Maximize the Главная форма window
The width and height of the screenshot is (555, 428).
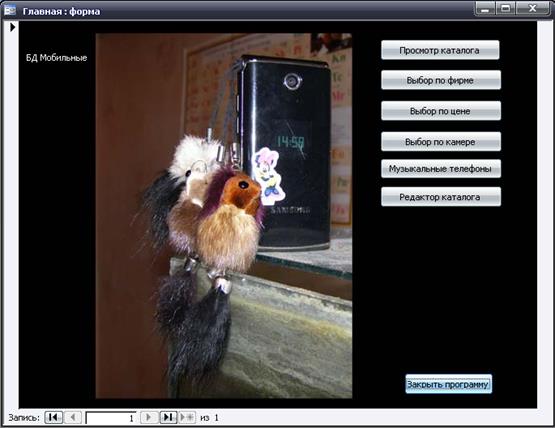coord(505,8)
